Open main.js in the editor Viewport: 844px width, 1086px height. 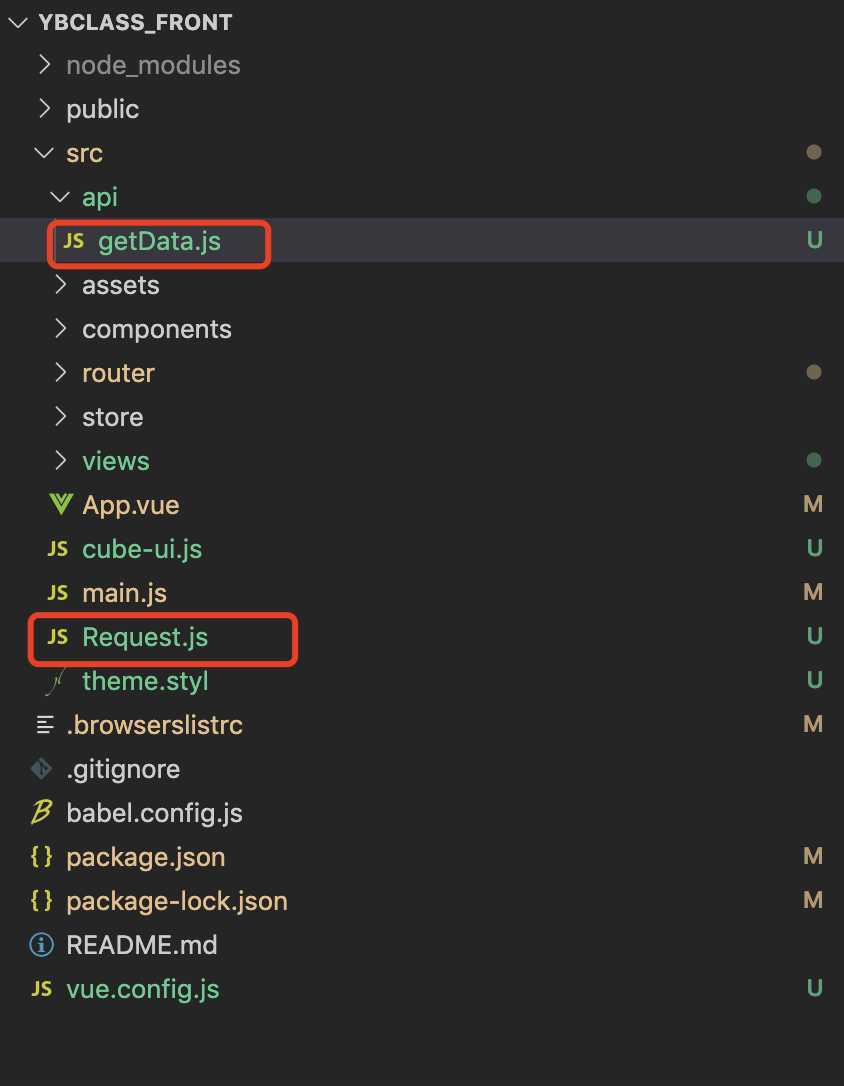pos(124,593)
